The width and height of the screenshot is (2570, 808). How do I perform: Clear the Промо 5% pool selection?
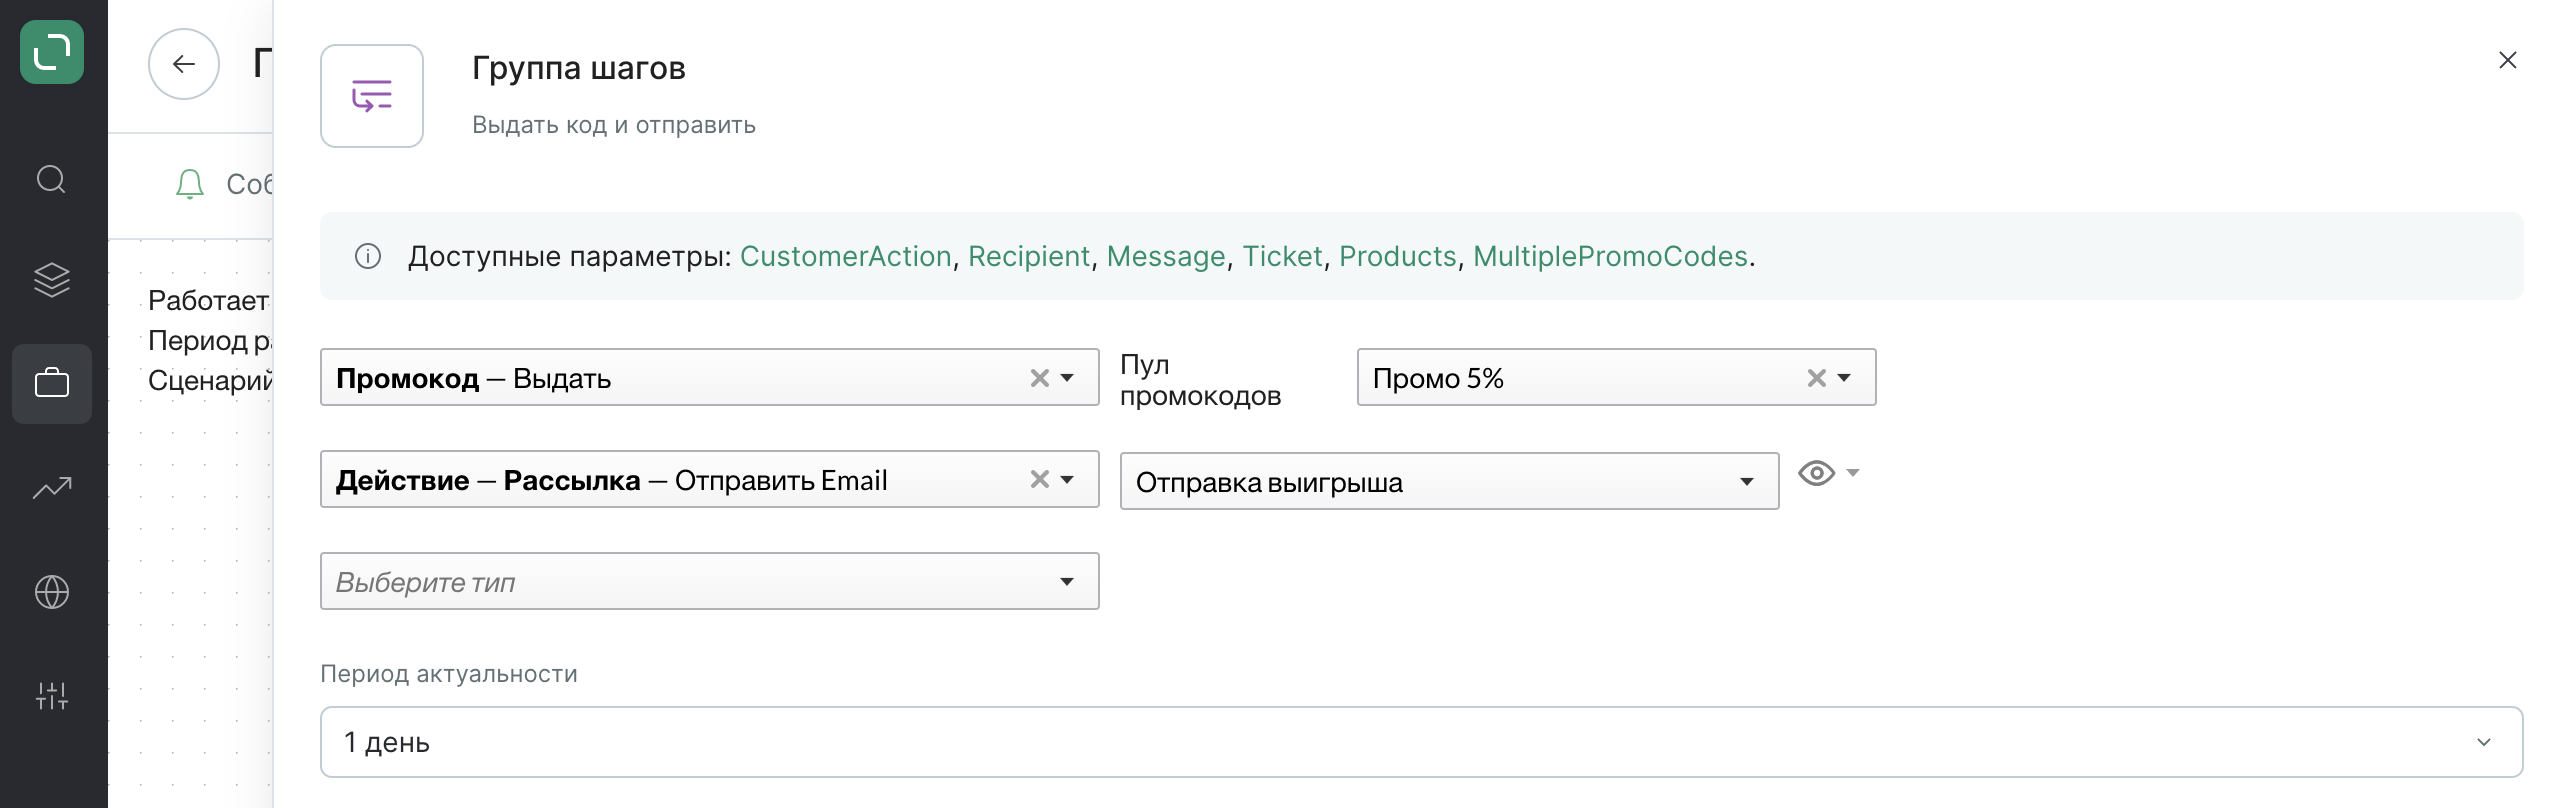point(1817,378)
